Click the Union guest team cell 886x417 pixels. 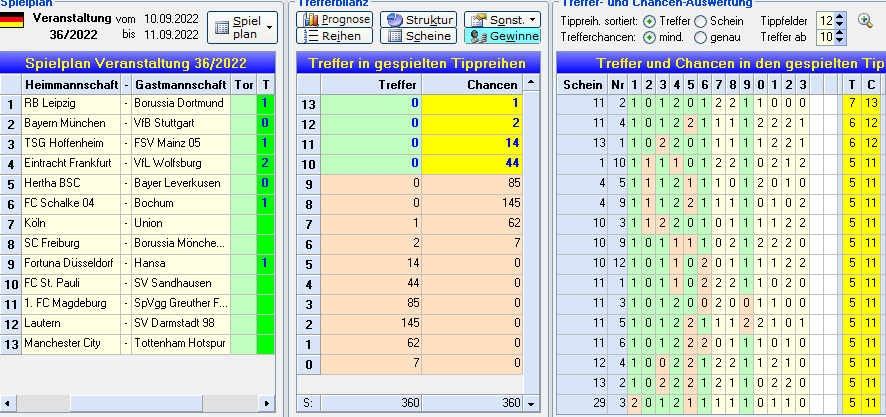[x=181, y=223]
